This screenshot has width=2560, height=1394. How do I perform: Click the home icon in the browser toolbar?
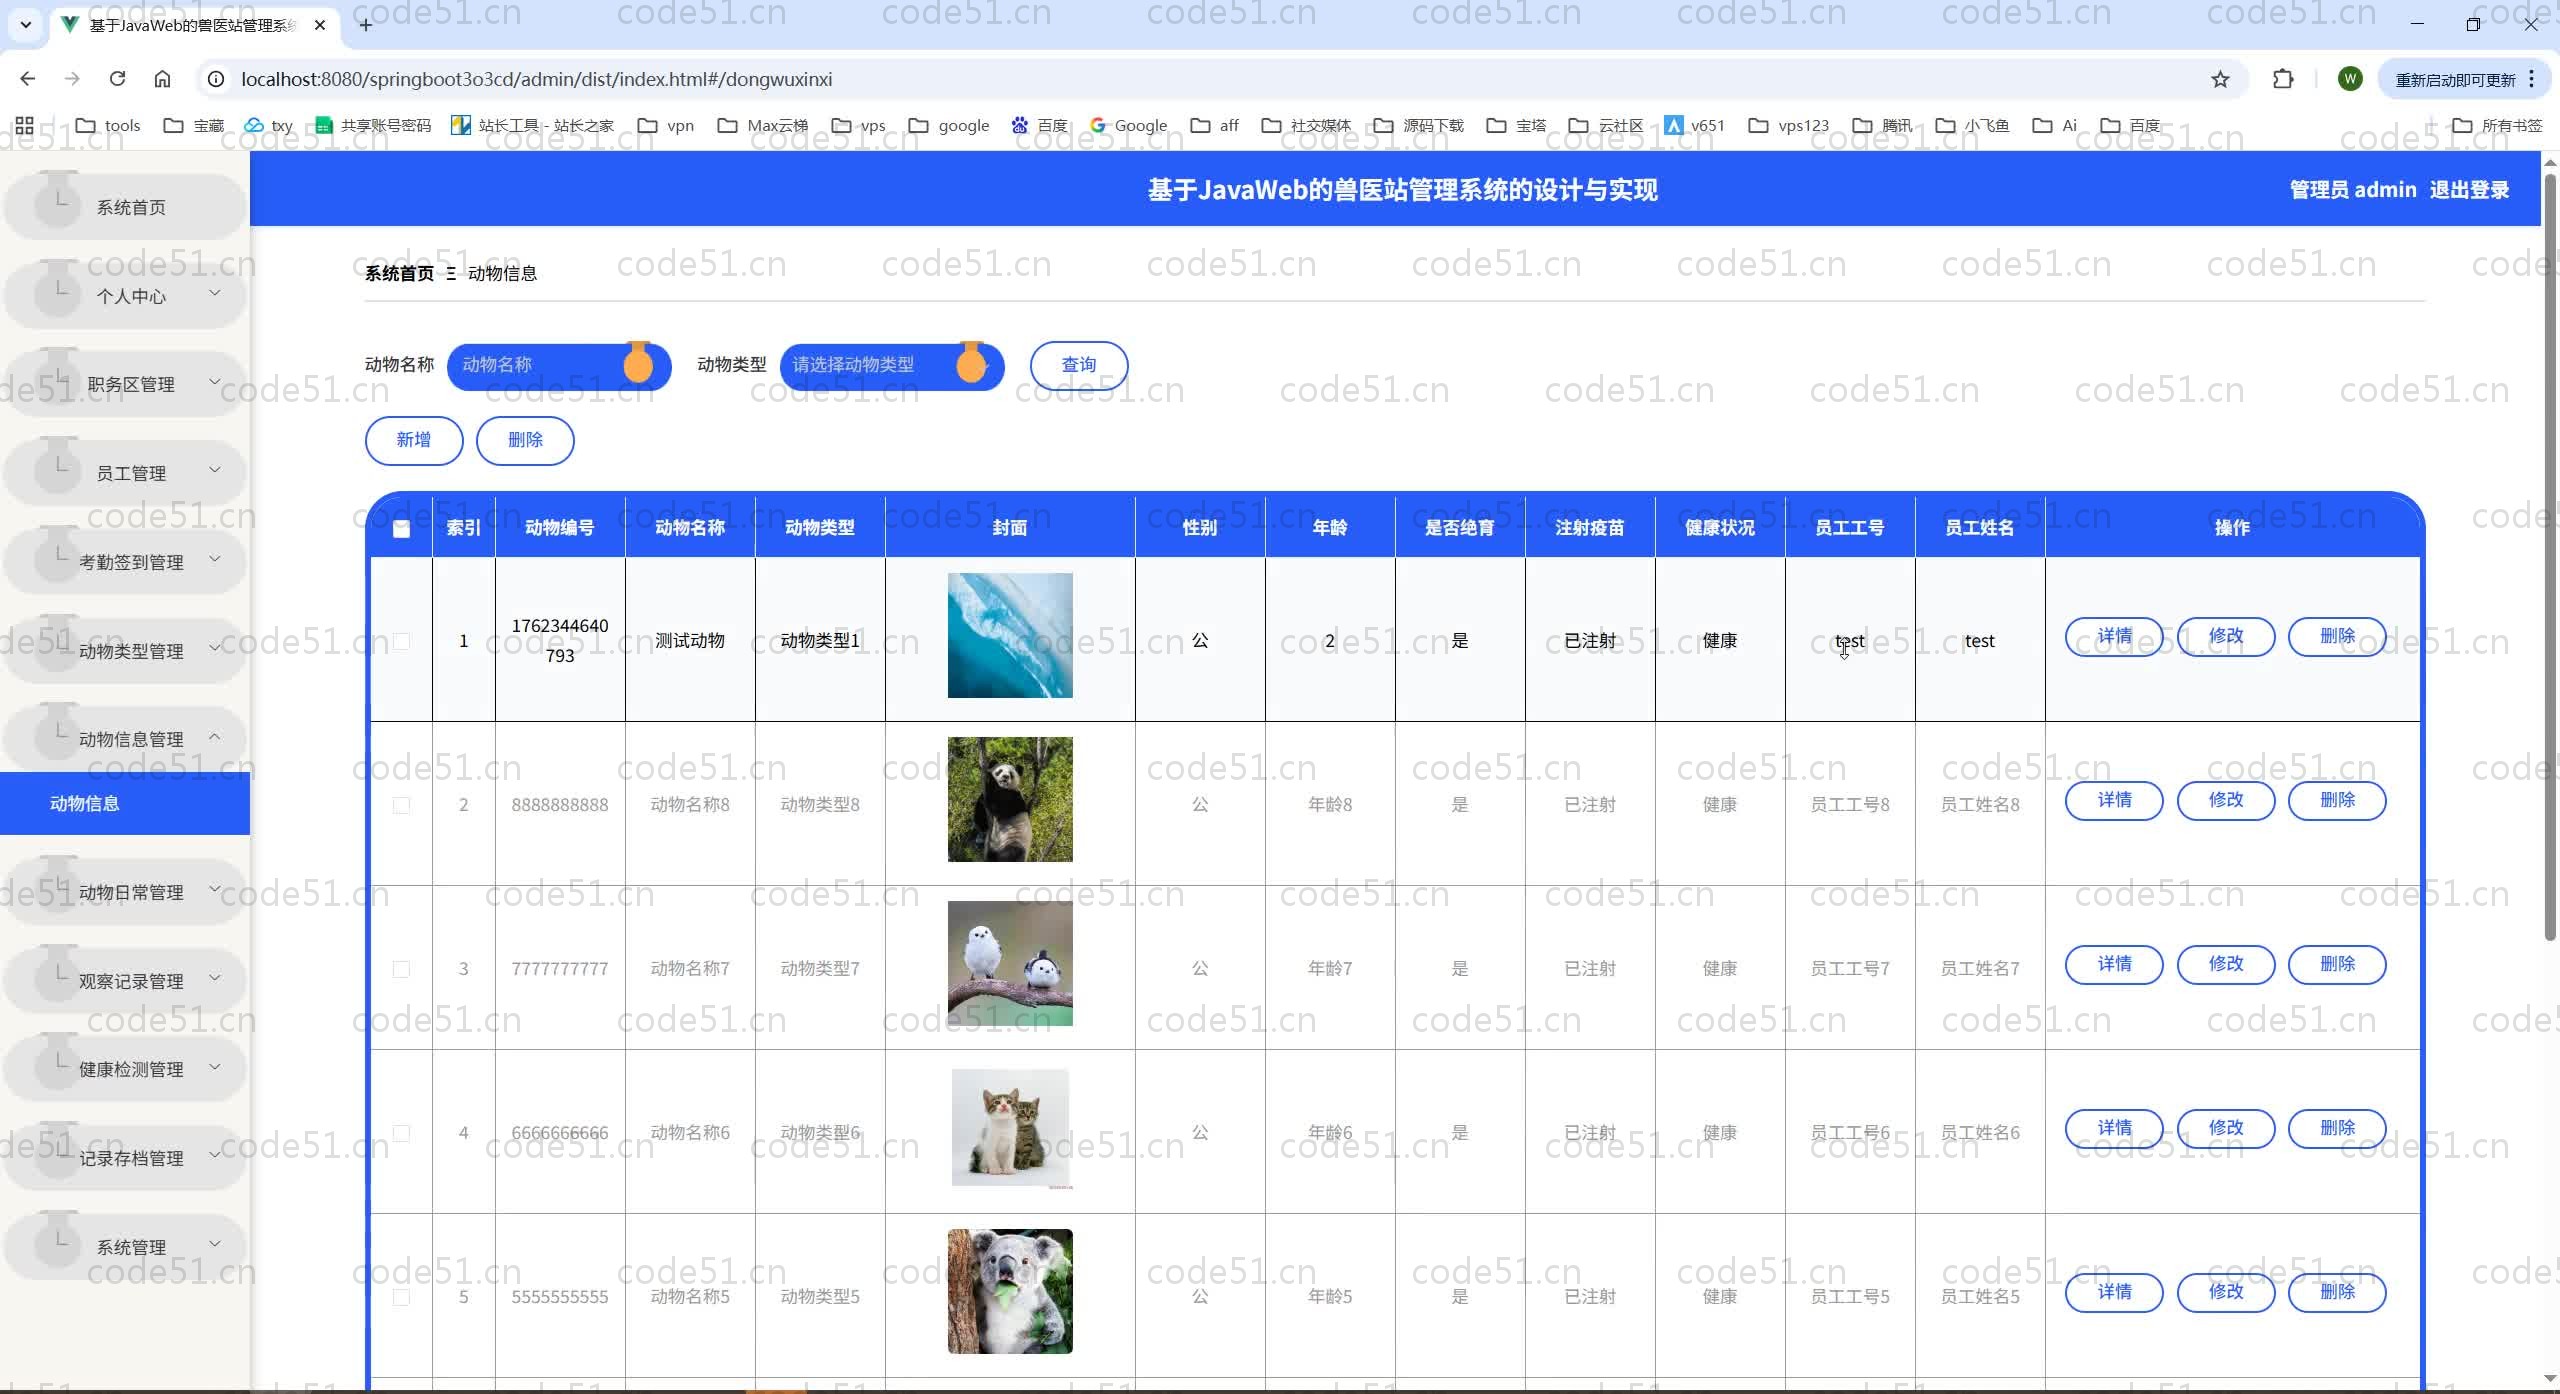[161, 79]
